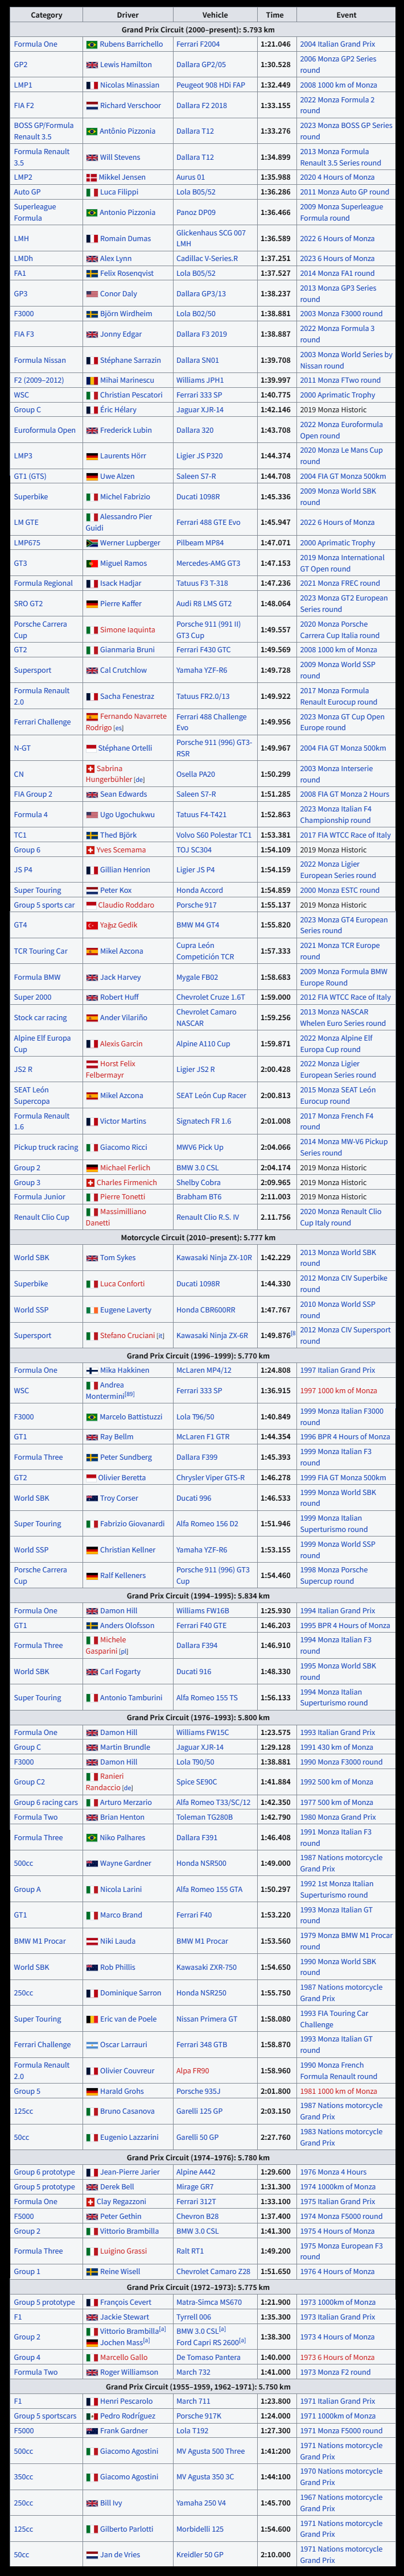The width and height of the screenshot is (404, 2576).
Task: Open the De Tomaso Pantera link
Action: pos(208,2357)
